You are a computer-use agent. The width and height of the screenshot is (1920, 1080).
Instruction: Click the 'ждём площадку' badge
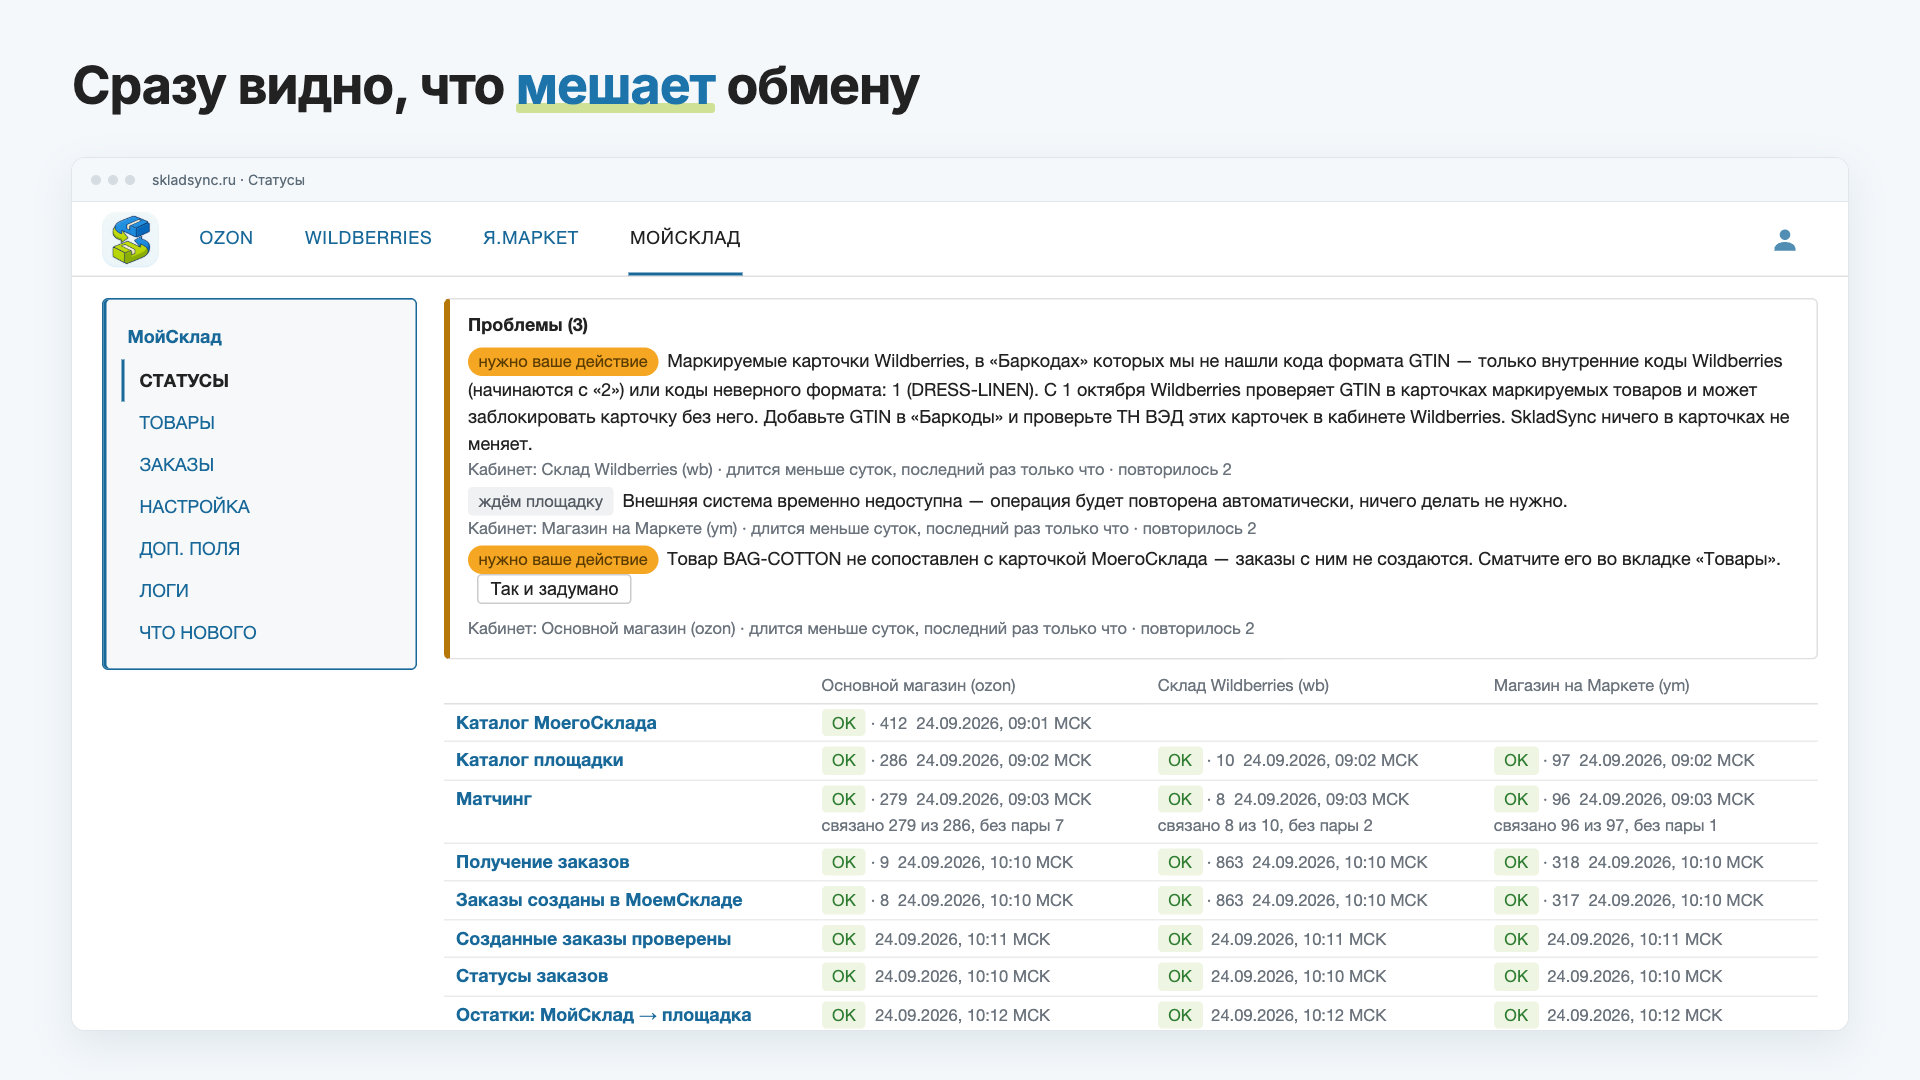[540, 501]
